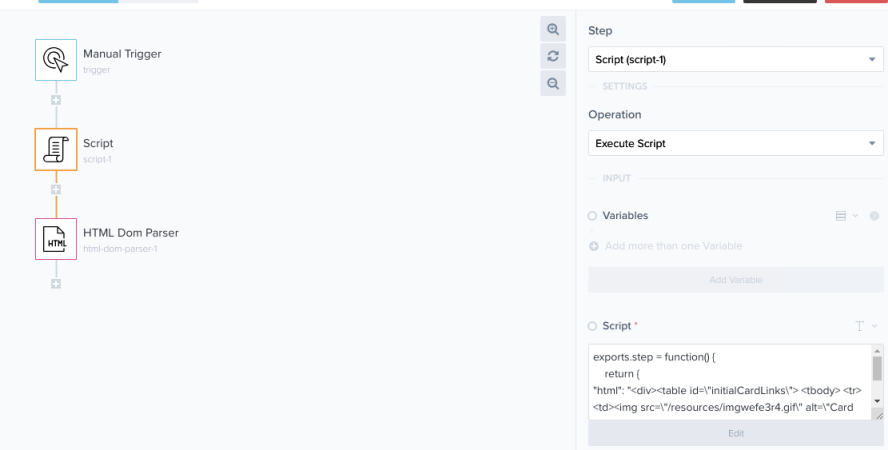Toggle the Variables radio circle
Viewport: 888px width, 450px height.
[593, 216]
